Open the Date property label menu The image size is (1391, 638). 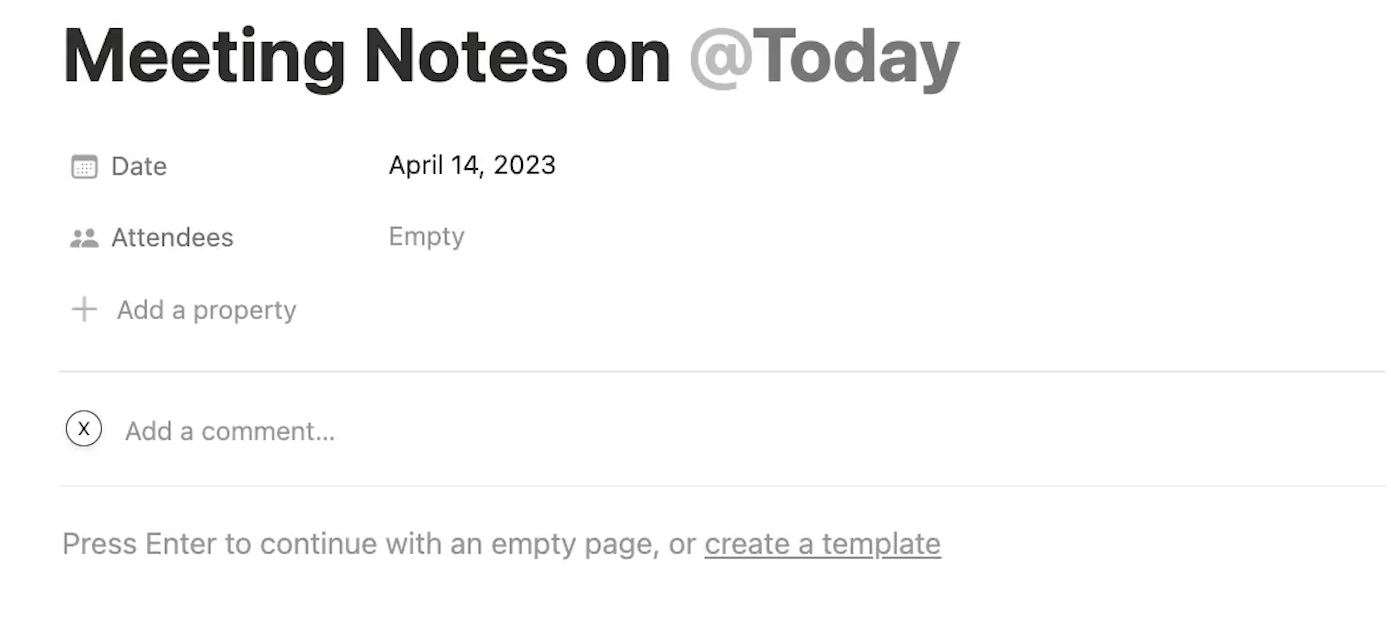pyautogui.click(x=139, y=166)
